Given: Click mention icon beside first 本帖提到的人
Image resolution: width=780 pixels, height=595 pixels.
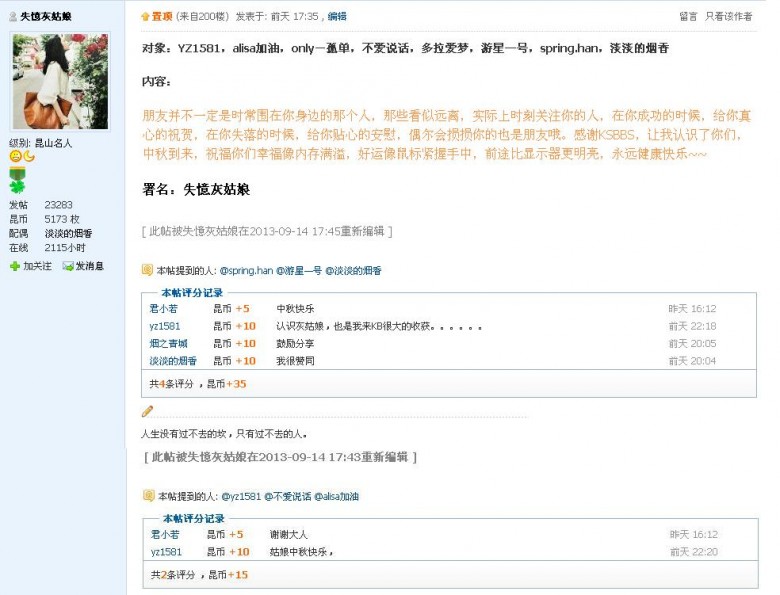Looking at the screenshot, I should point(147,270).
